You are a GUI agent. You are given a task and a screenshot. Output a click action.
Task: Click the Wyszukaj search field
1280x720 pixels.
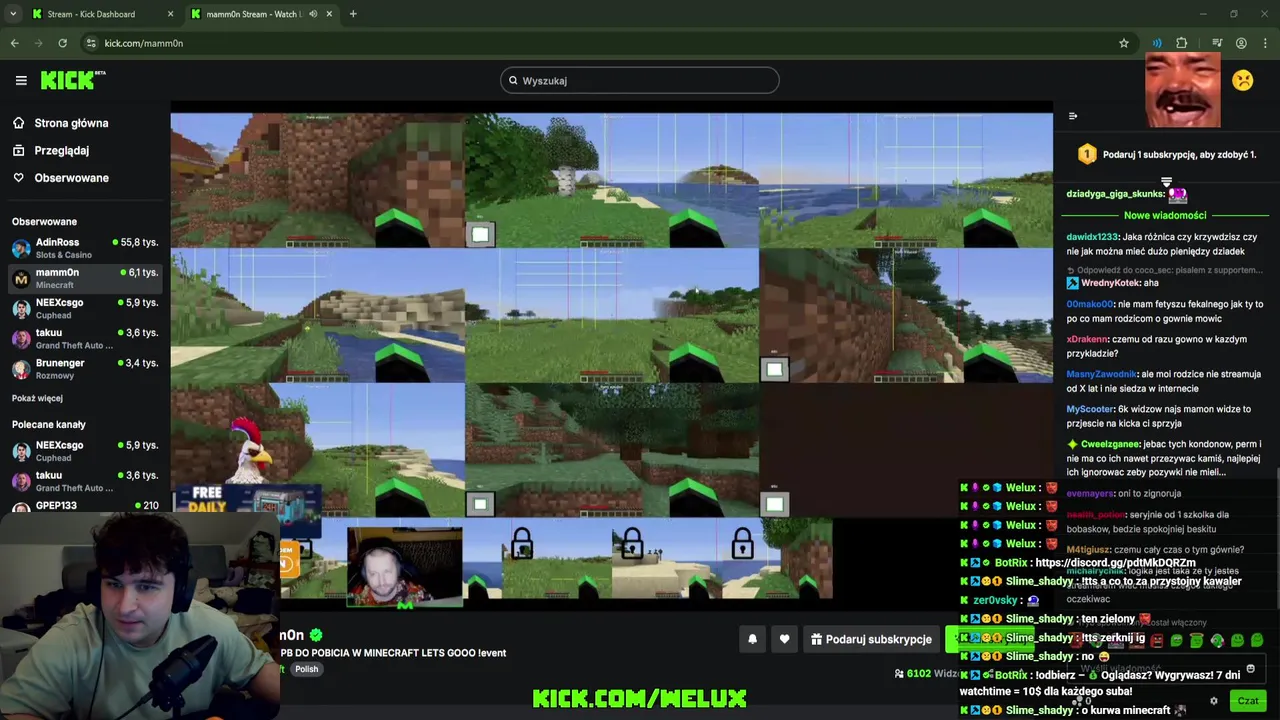[640, 80]
